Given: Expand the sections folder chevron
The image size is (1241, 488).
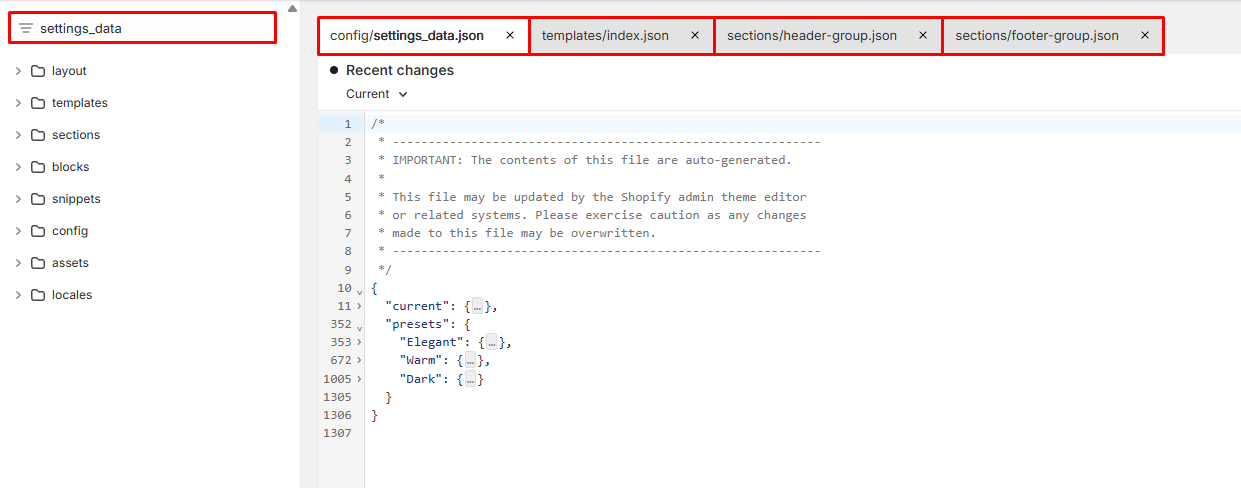Looking at the screenshot, I should [x=18, y=135].
